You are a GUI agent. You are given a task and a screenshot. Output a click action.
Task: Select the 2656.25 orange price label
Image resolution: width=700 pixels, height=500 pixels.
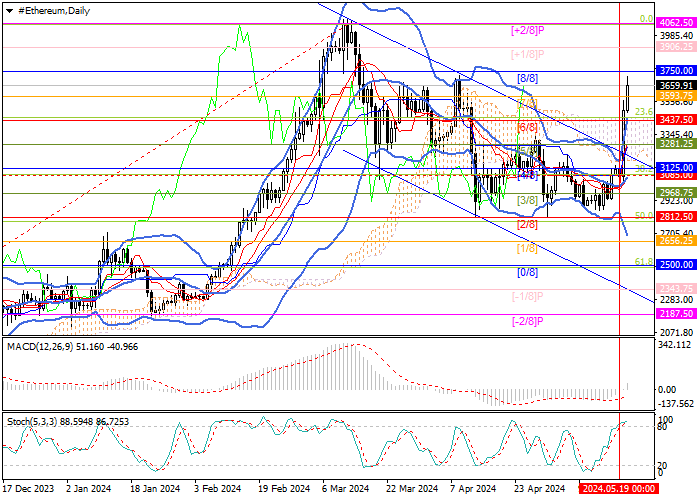(x=677, y=241)
